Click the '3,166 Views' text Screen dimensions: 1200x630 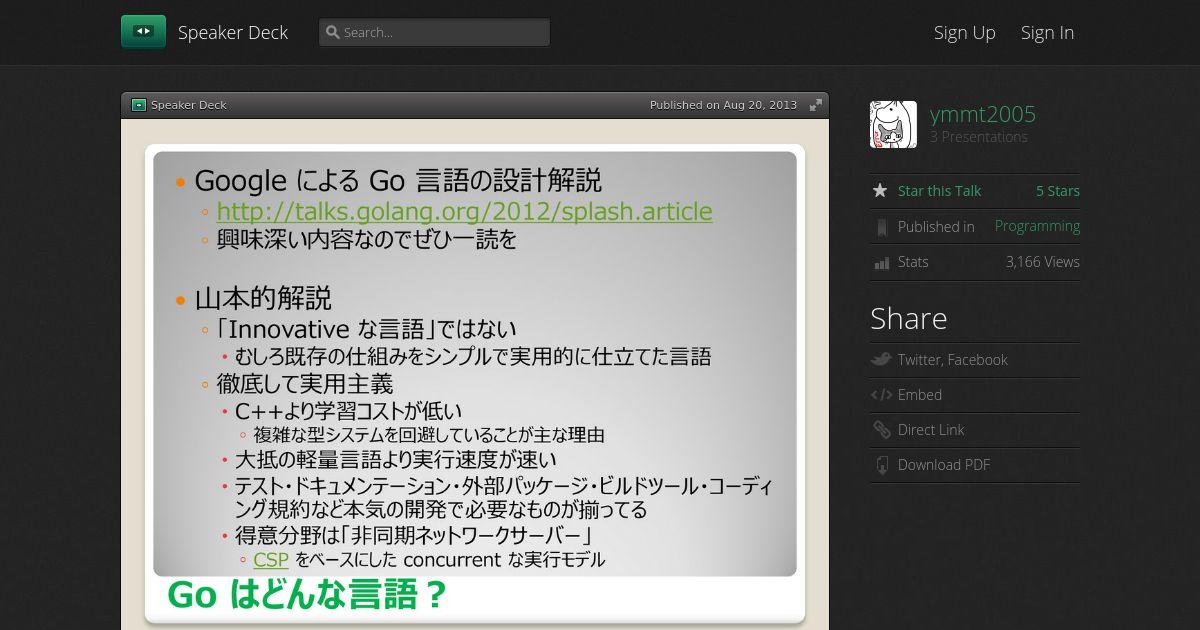1042,262
